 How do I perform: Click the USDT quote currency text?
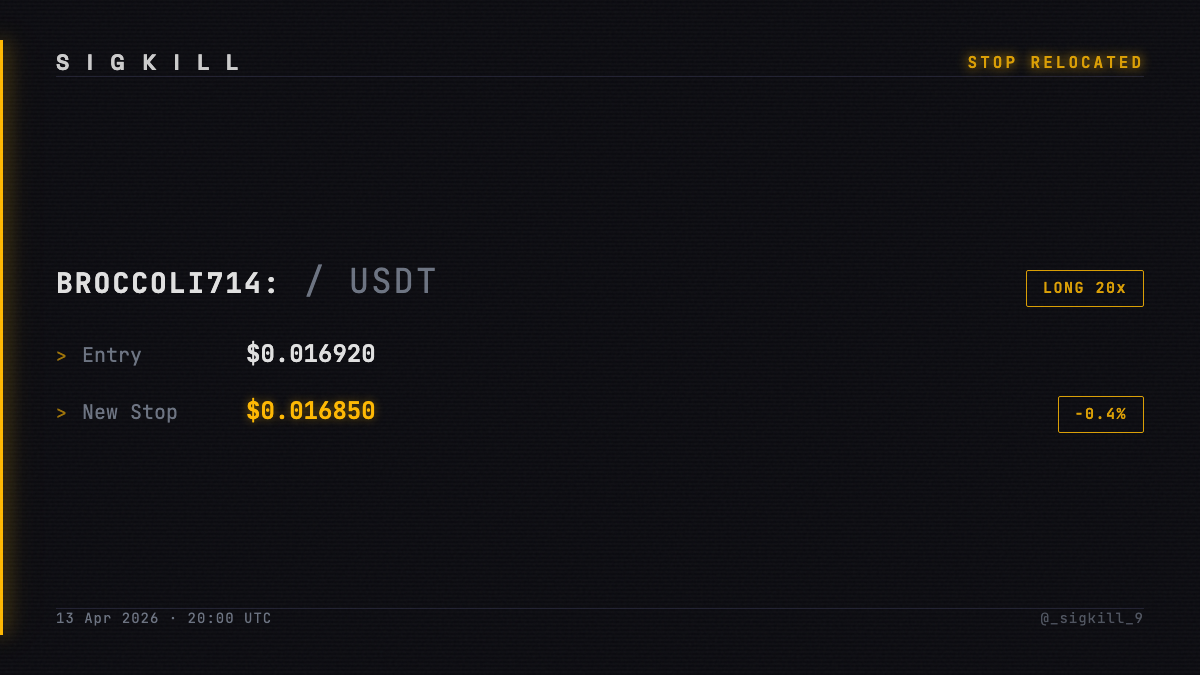coord(393,282)
